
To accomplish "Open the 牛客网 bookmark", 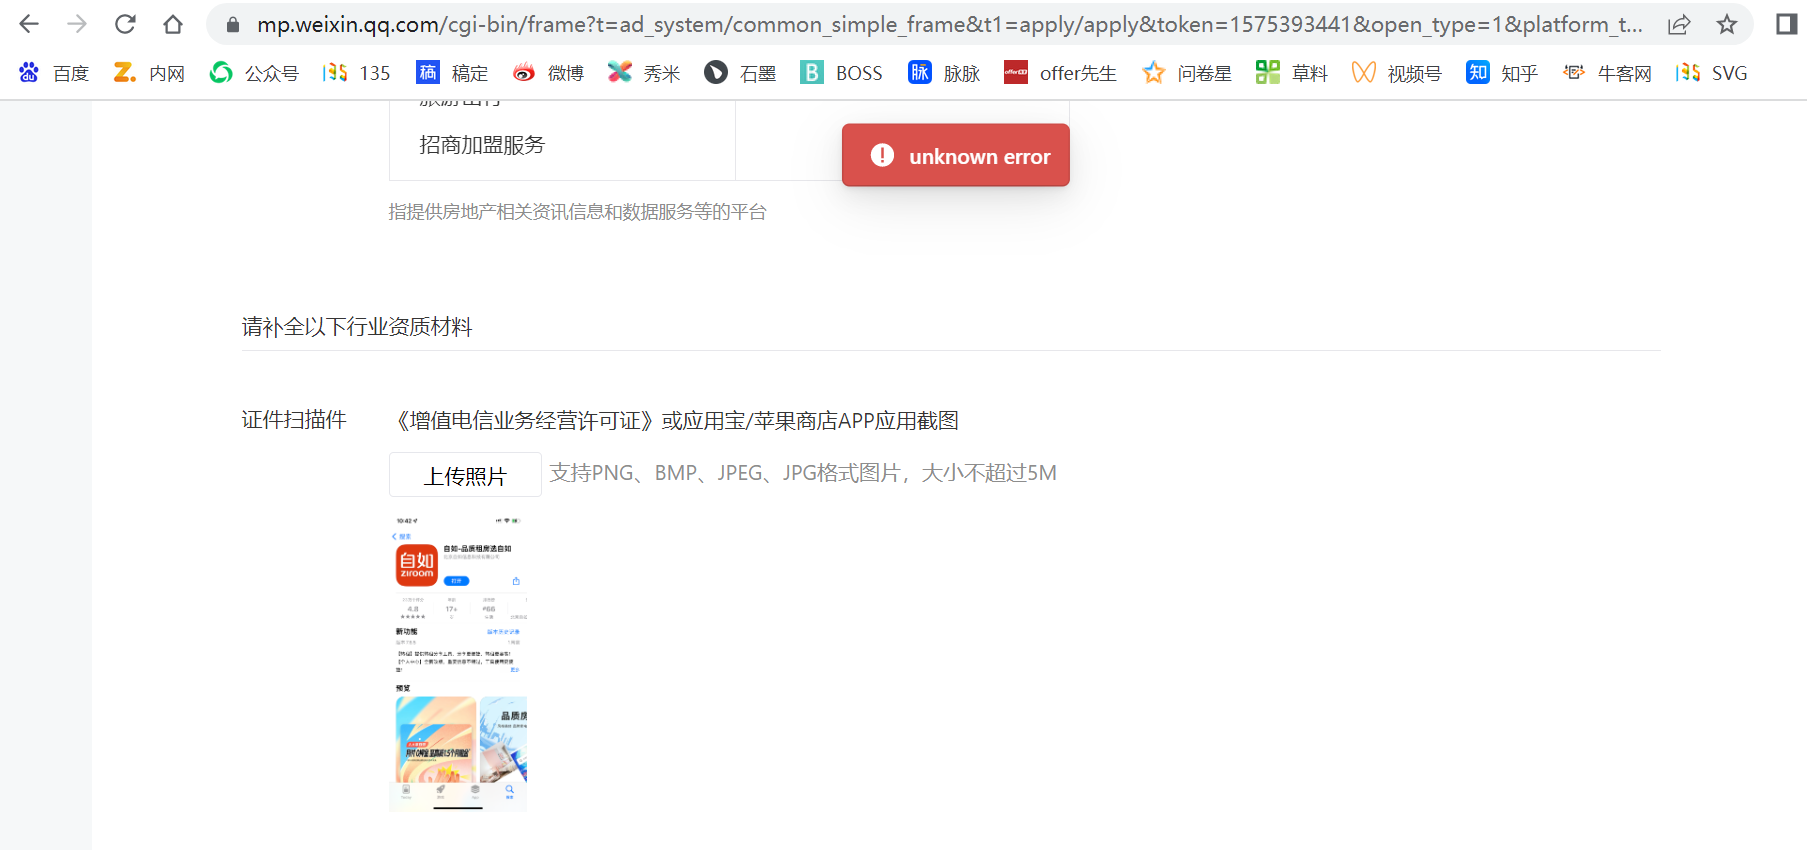I will pyautogui.click(x=1607, y=73).
